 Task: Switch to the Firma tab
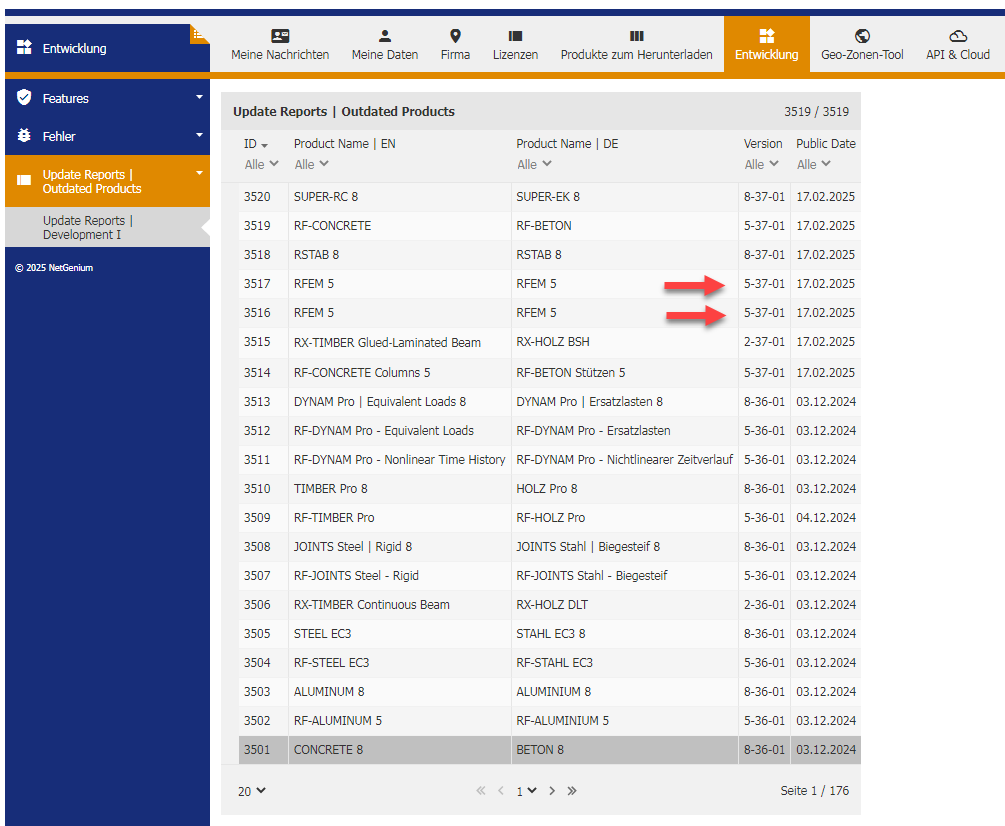455,44
